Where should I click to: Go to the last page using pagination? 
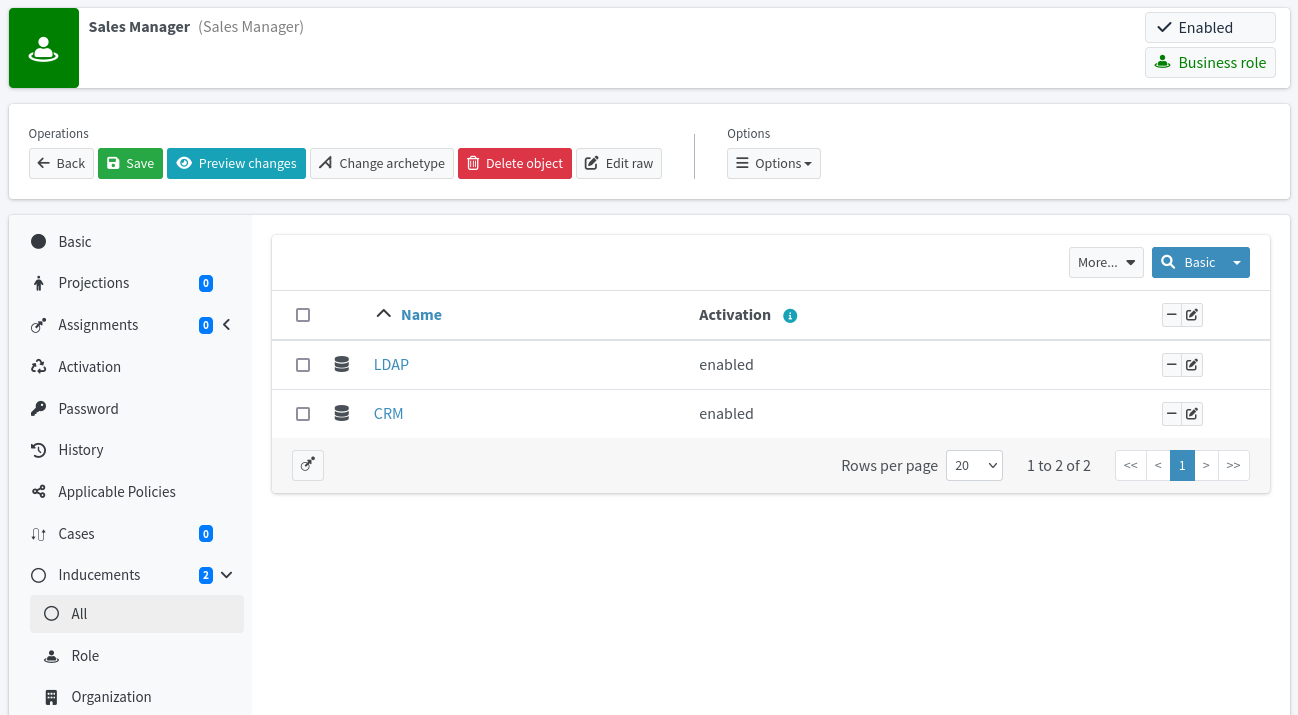click(x=1233, y=465)
